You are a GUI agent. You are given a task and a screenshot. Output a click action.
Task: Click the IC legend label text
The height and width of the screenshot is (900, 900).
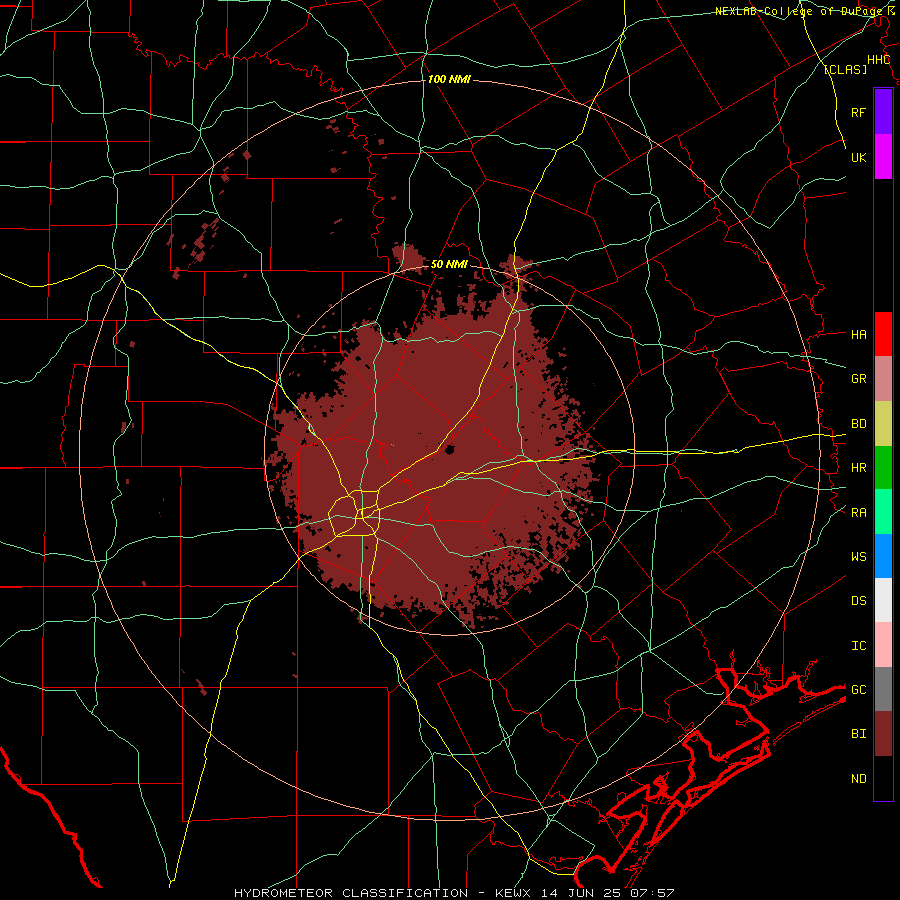coord(858,646)
